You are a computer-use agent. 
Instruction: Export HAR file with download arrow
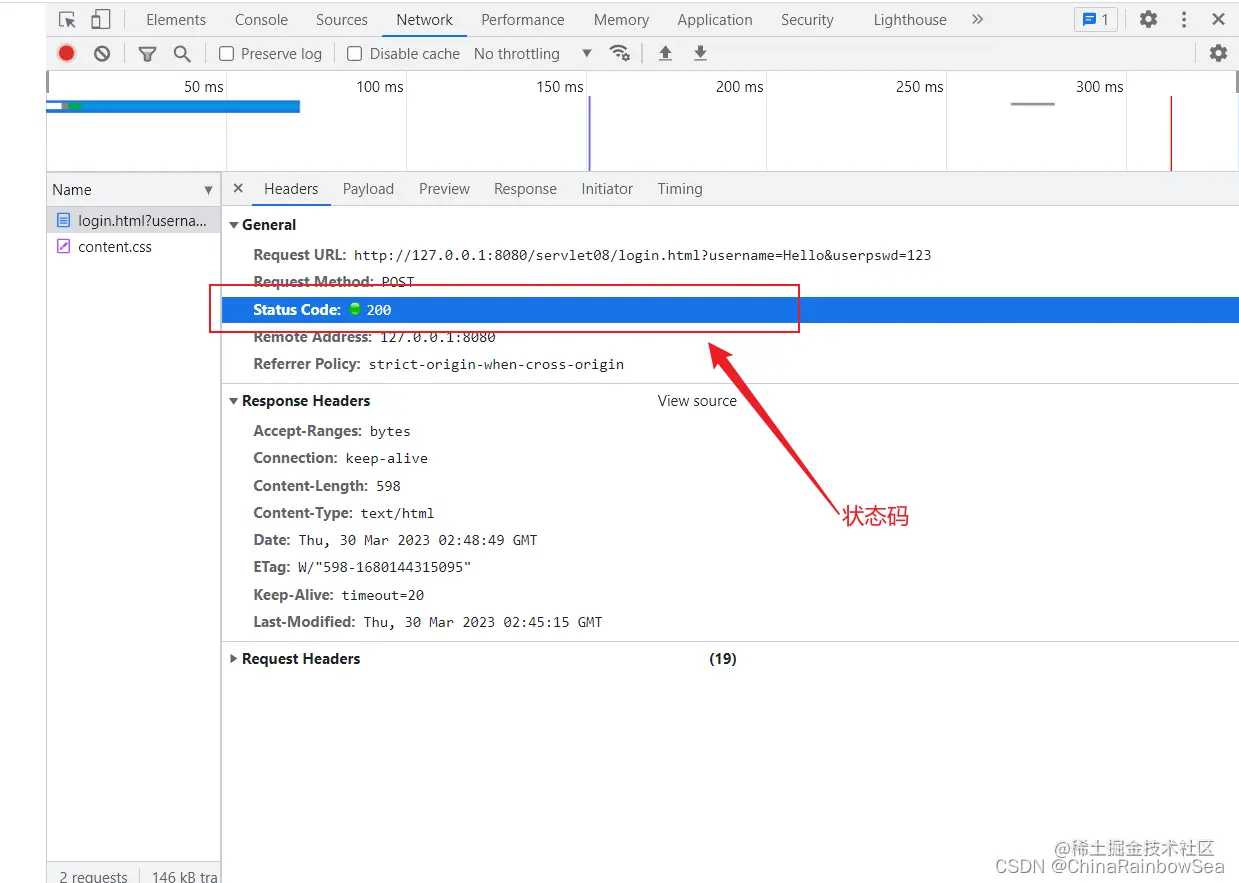tap(700, 54)
